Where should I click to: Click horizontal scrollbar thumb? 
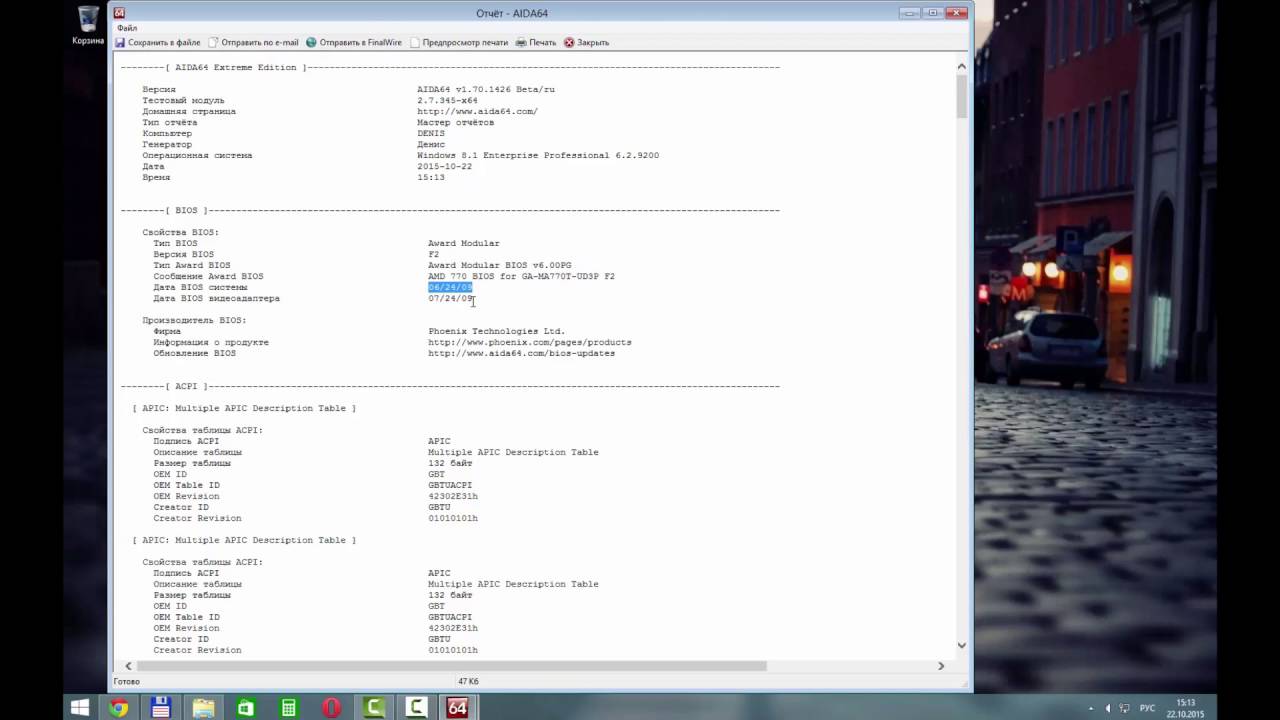pyautogui.click(x=452, y=666)
